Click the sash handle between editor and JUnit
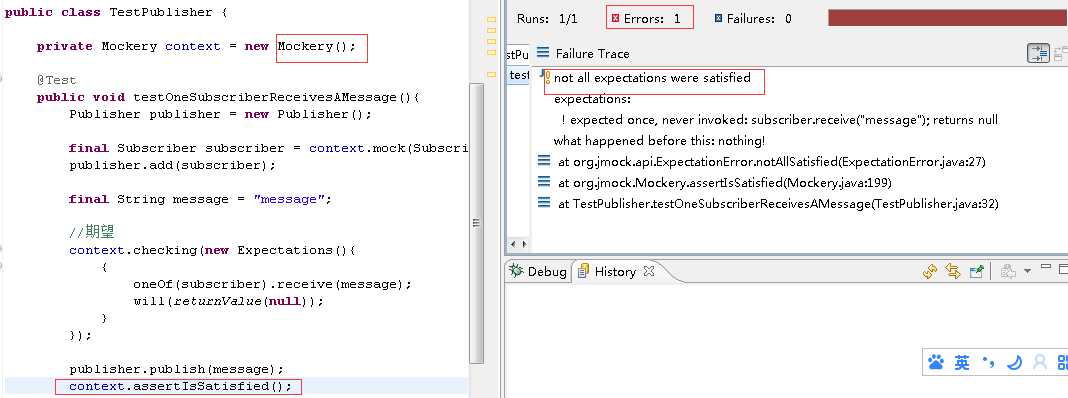The height and width of the screenshot is (398, 1068). coord(501,199)
